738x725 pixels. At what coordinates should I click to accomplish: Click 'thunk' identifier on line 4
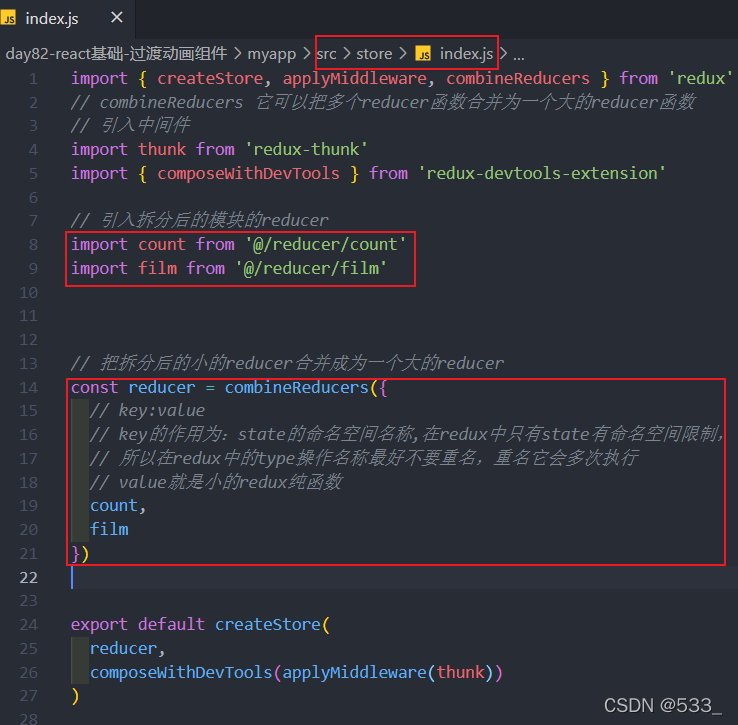pos(162,149)
